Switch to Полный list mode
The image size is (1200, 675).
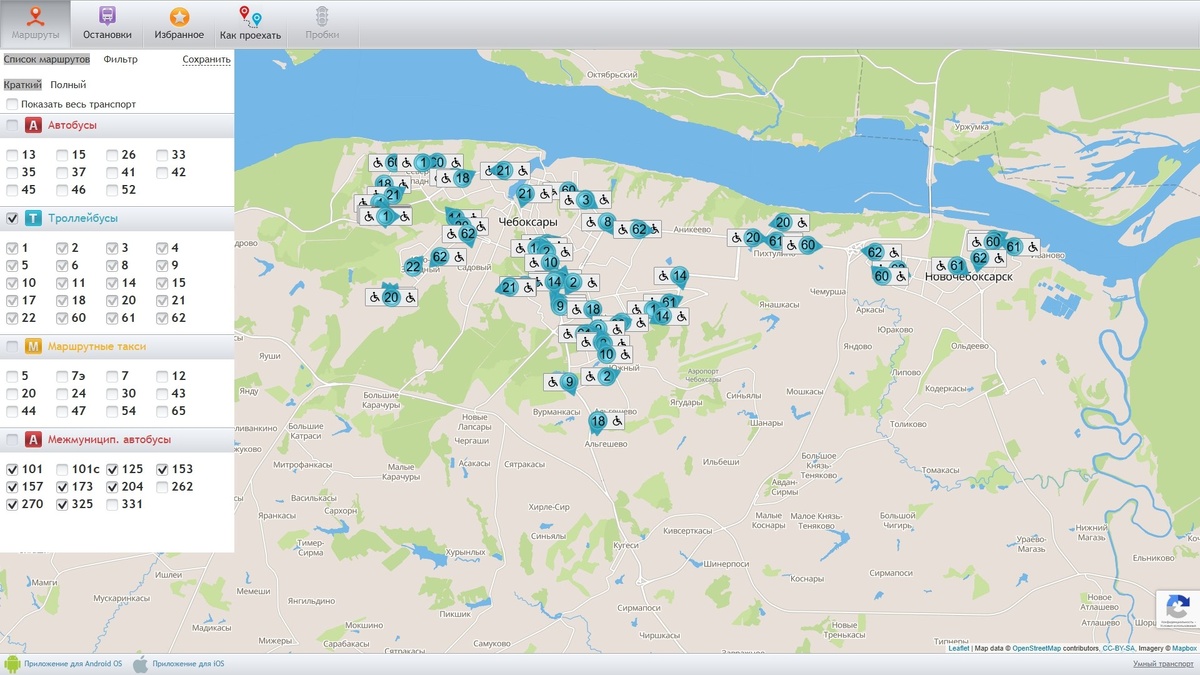(68, 85)
